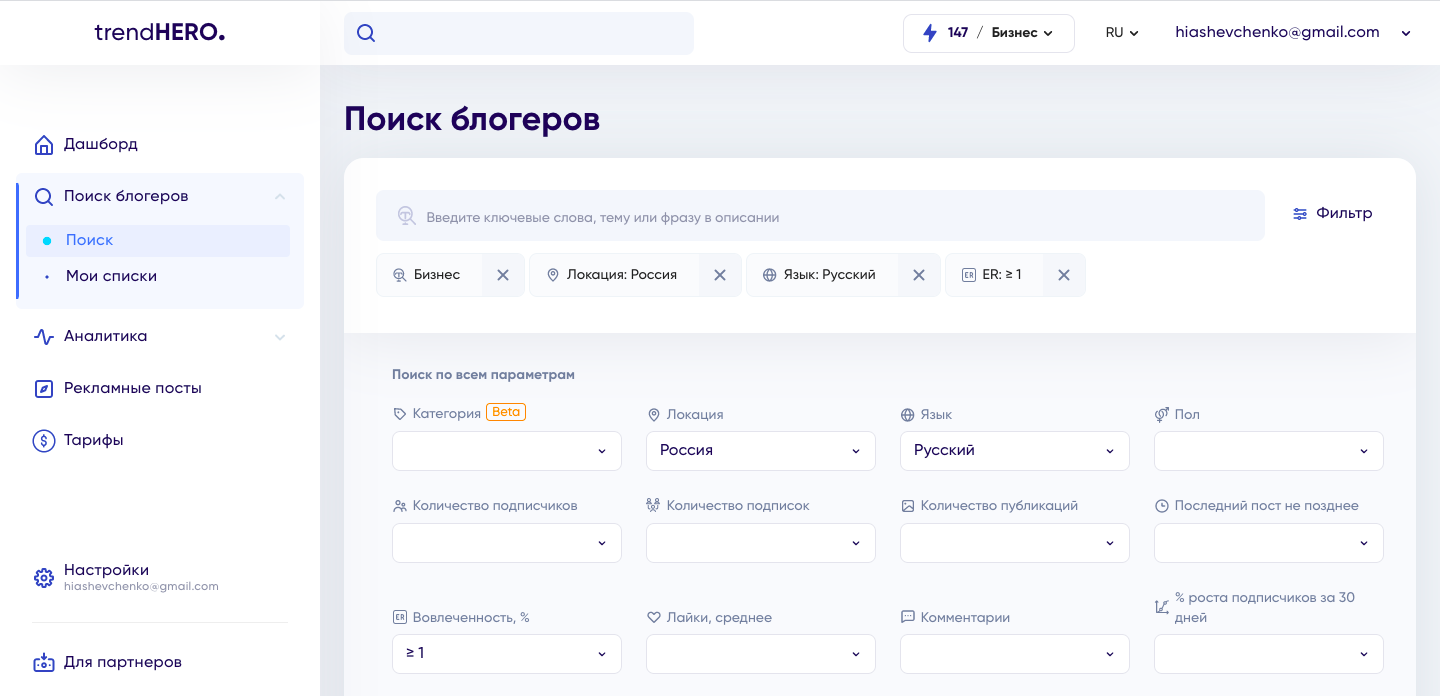Open the Локация dropdown showing Россия
Screen dimensions: 1440x696
coord(761,451)
